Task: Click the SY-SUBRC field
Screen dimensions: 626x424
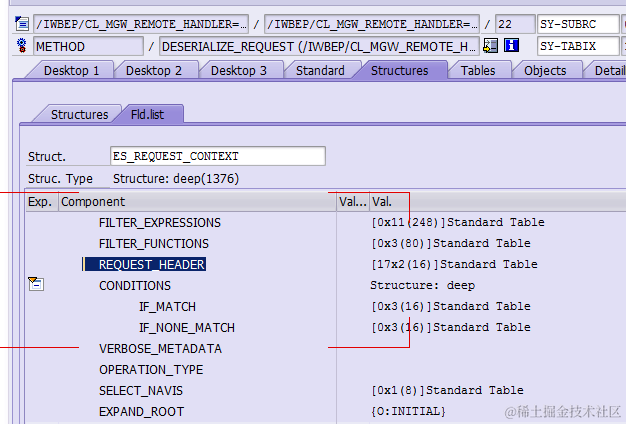Action: [578, 24]
